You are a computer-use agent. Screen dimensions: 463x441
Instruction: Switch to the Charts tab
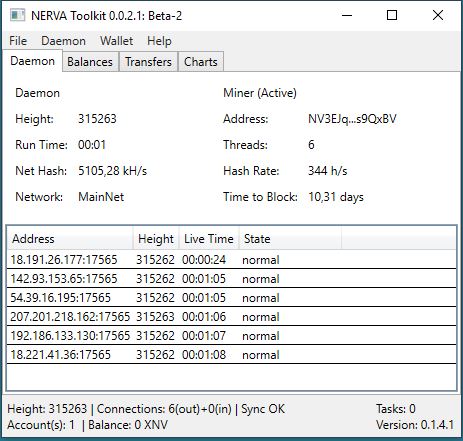click(x=201, y=62)
